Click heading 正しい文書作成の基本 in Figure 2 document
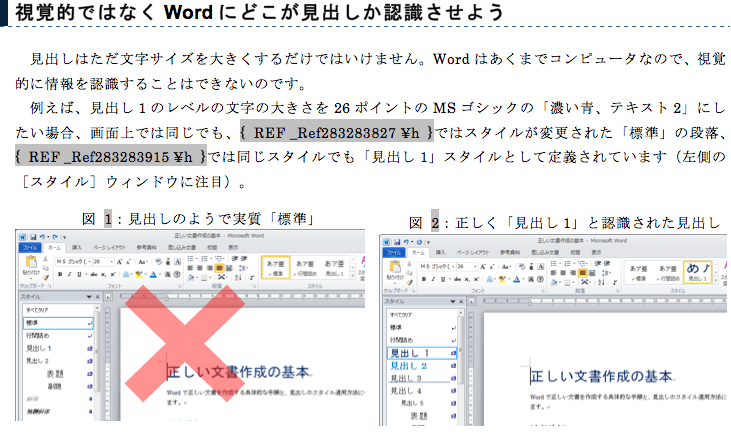 coord(601,376)
